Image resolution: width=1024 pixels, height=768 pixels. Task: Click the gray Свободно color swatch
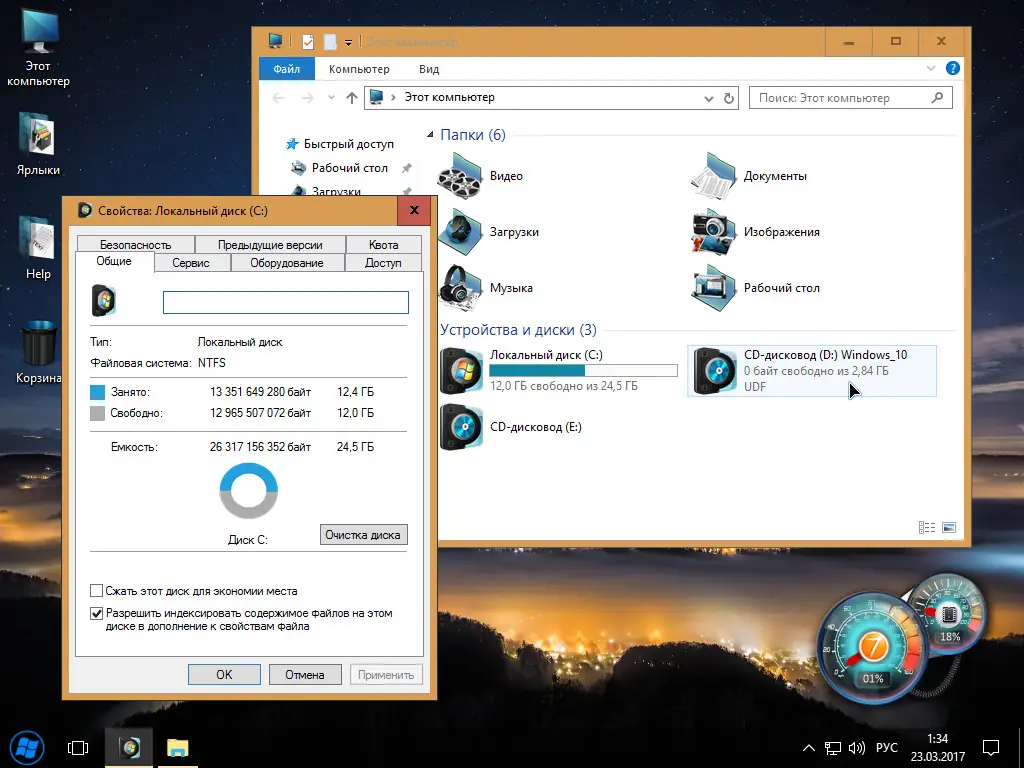pyautogui.click(x=97, y=413)
